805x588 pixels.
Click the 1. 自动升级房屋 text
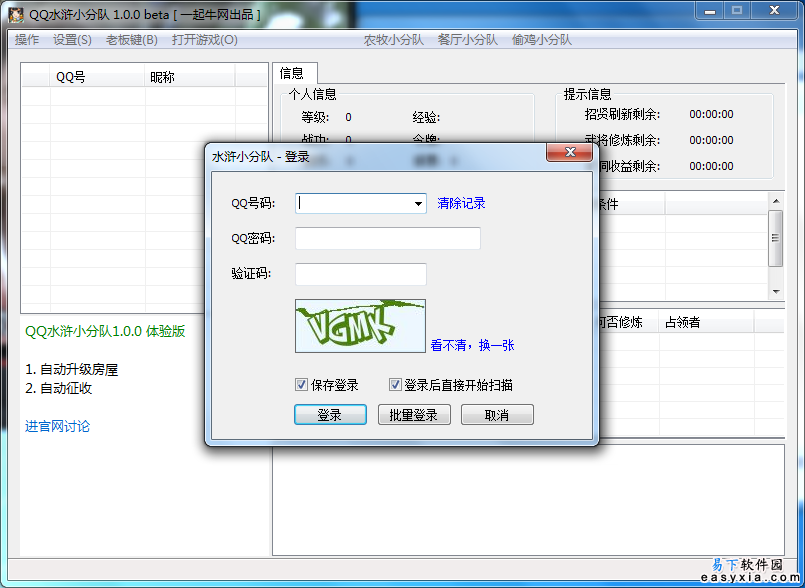click(x=71, y=369)
